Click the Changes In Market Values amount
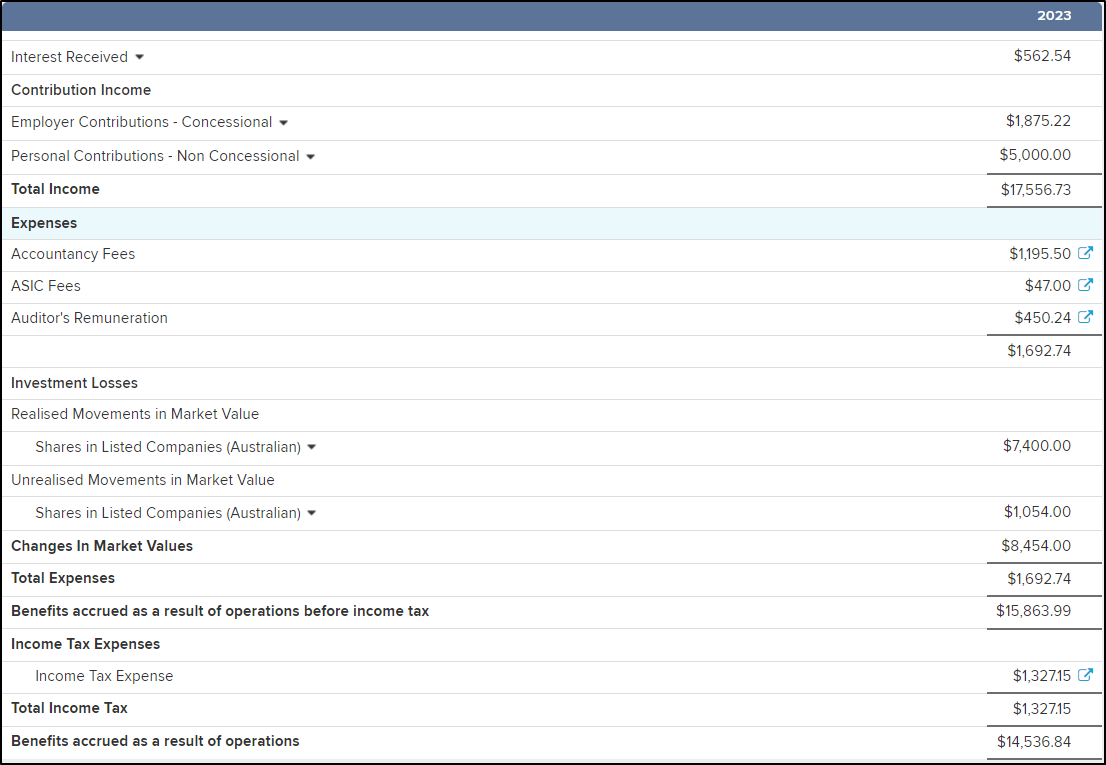The image size is (1106, 765). pos(1037,546)
